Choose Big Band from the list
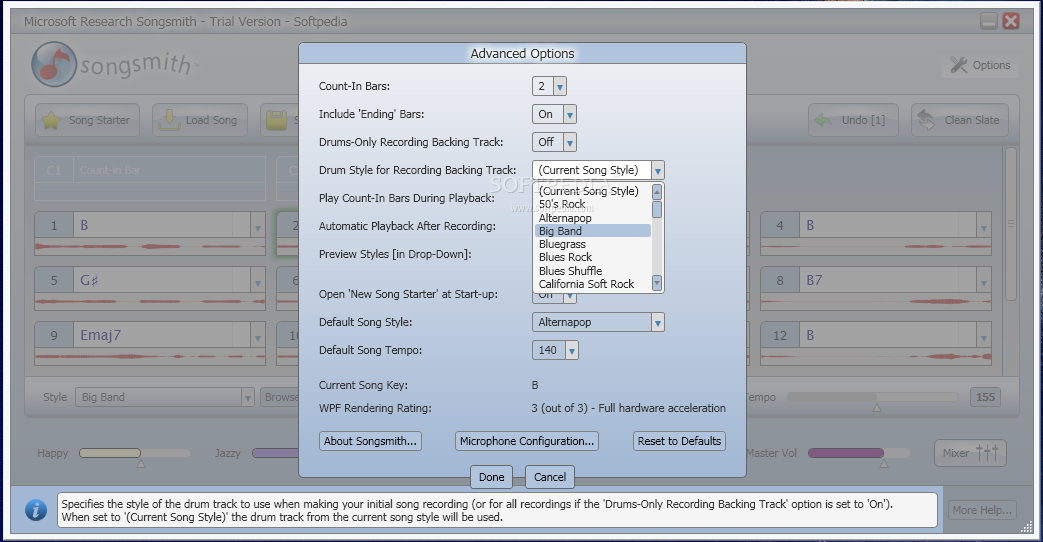The image size is (1043, 542). [x=593, y=231]
